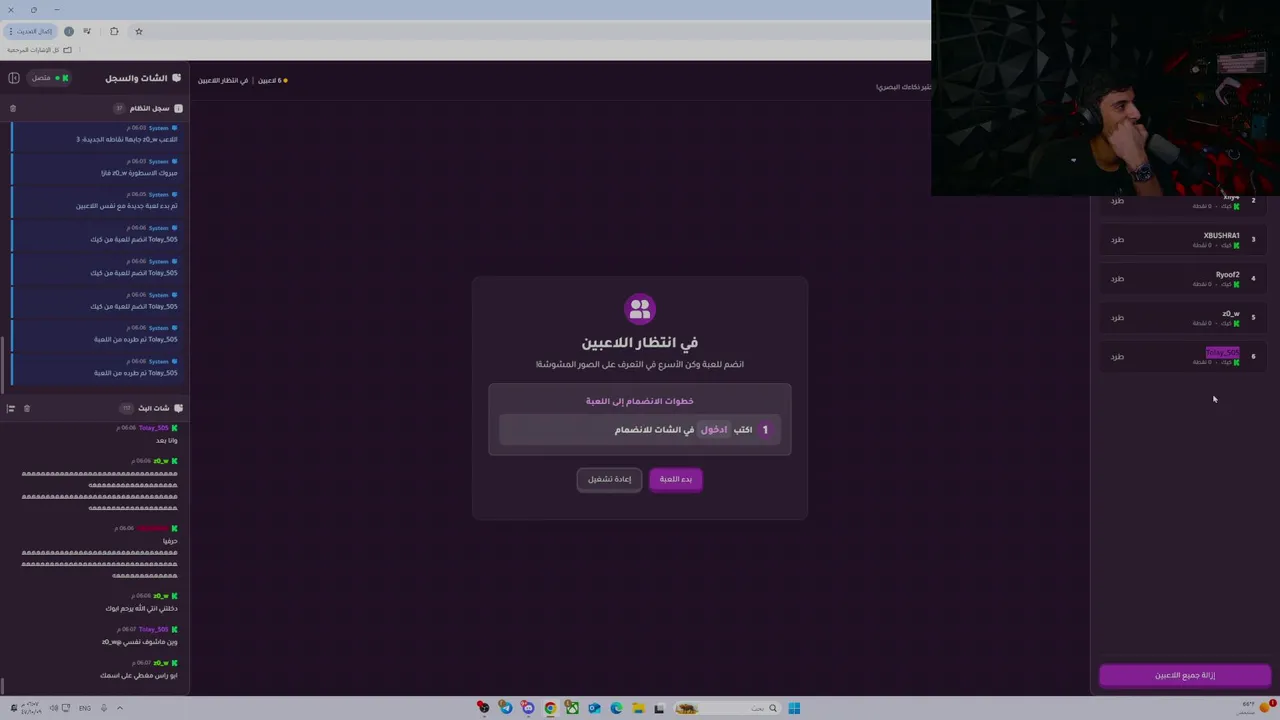Click microphone icon in system tray
This screenshot has height=720, width=1280.
(x=104, y=708)
